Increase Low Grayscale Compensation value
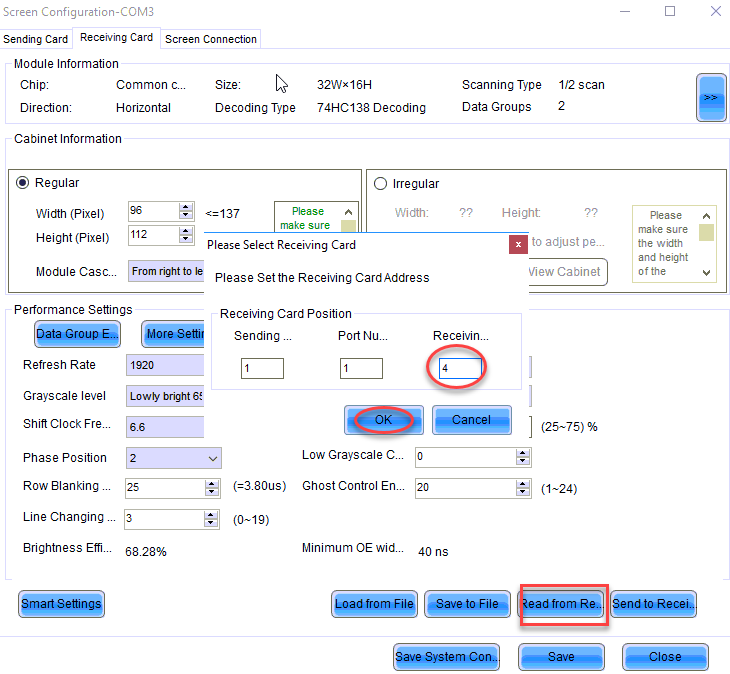The width and height of the screenshot is (730, 674). [x=523, y=453]
